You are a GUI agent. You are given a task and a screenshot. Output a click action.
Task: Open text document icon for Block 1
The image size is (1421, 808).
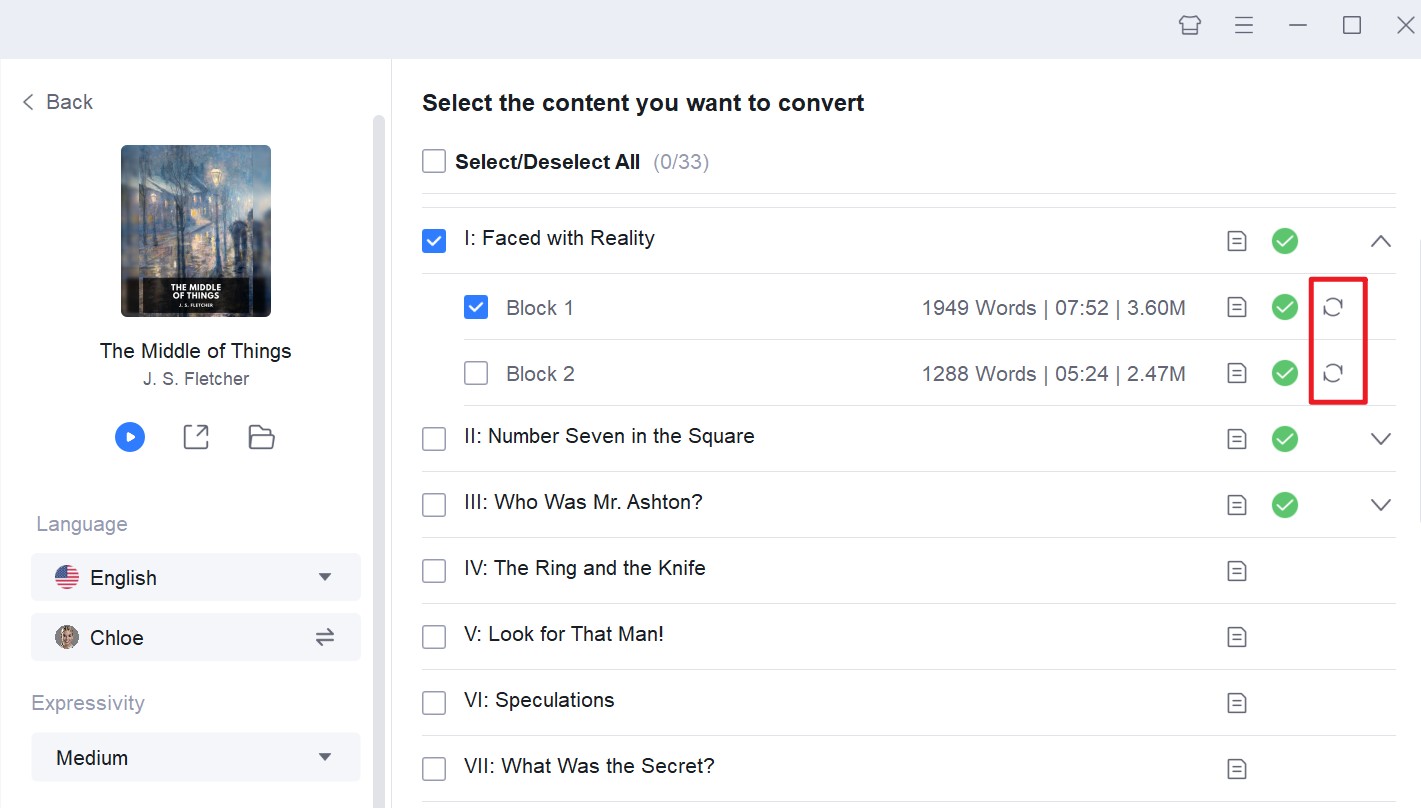click(1237, 308)
